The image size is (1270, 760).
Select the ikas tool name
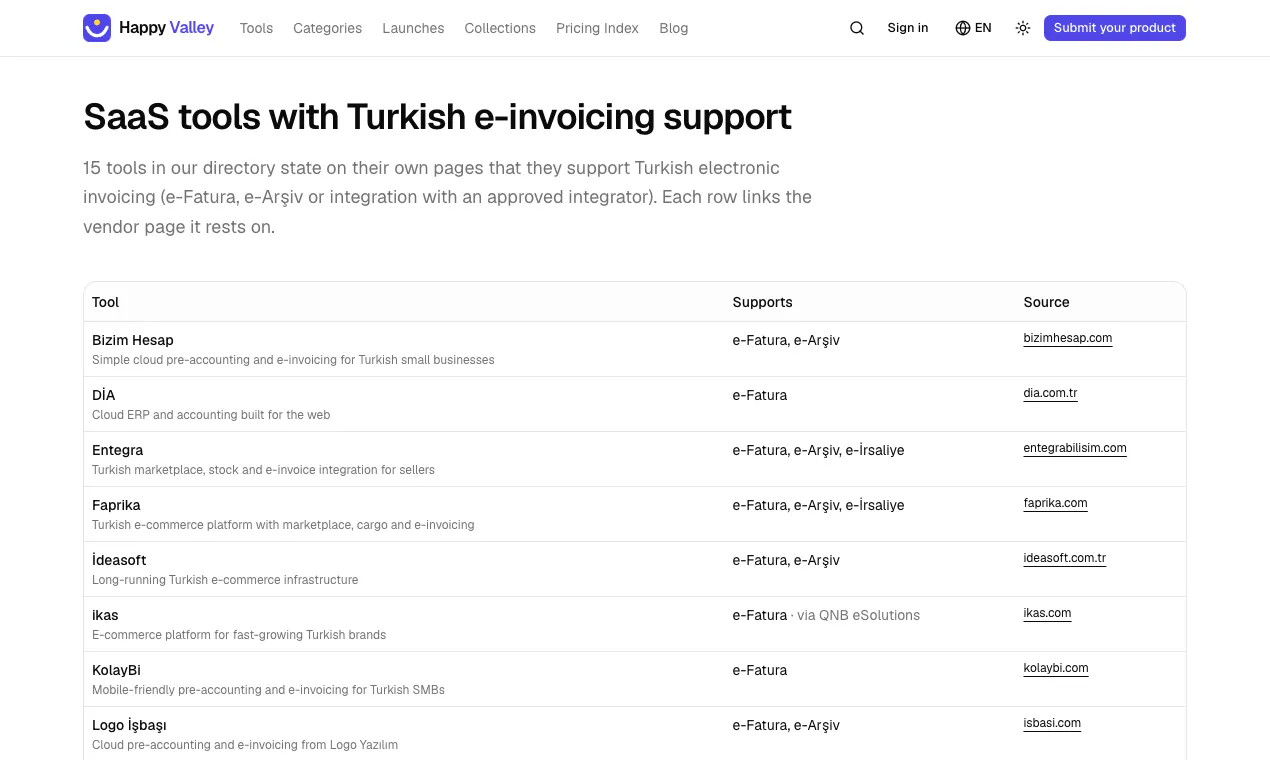[105, 615]
